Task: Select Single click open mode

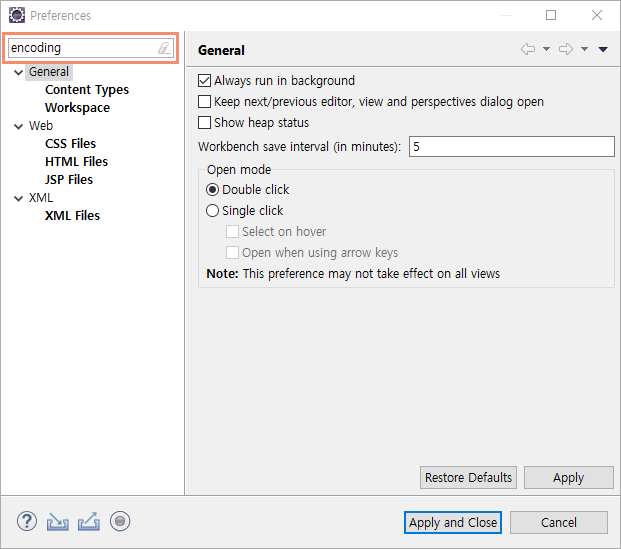Action: [x=212, y=210]
